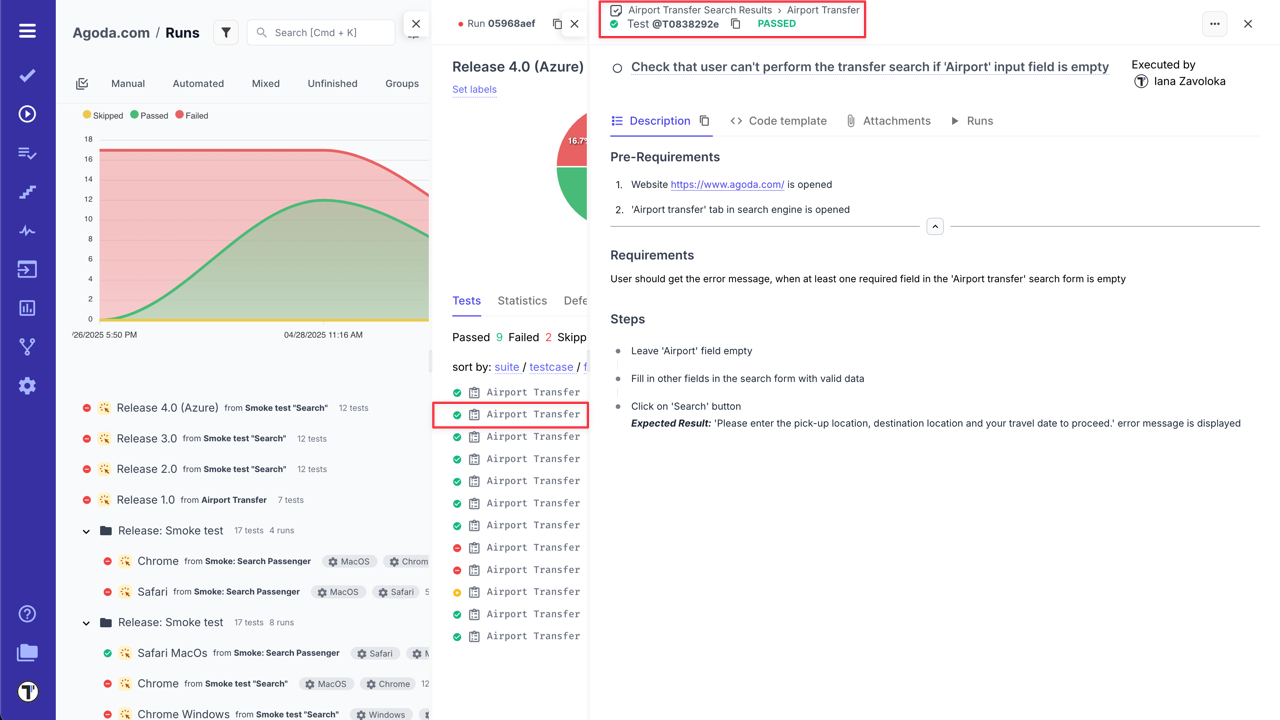Select the branches icon in the sidebar
1280x720 pixels.
tap(27, 347)
